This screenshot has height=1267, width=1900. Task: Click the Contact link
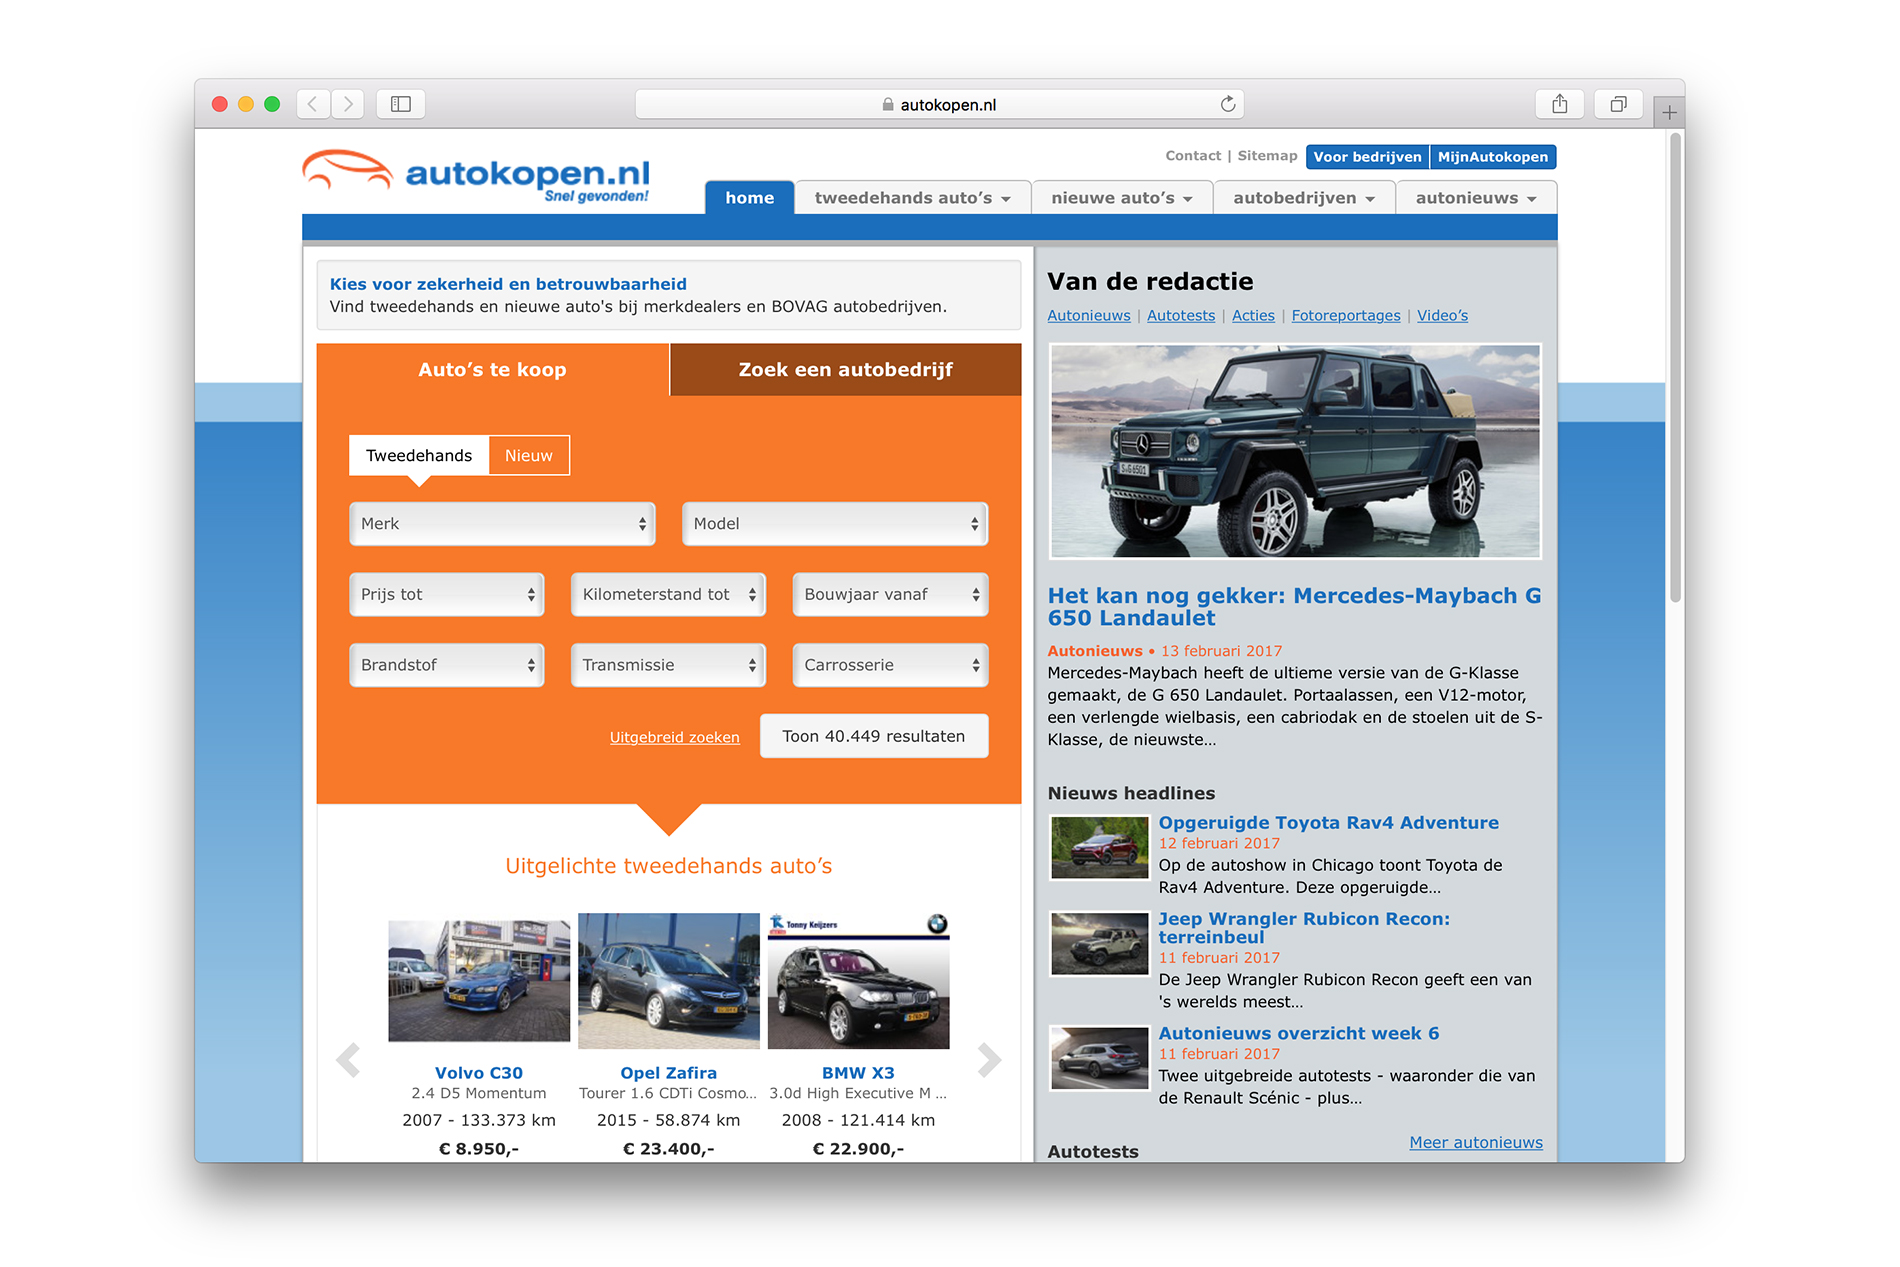(1193, 156)
